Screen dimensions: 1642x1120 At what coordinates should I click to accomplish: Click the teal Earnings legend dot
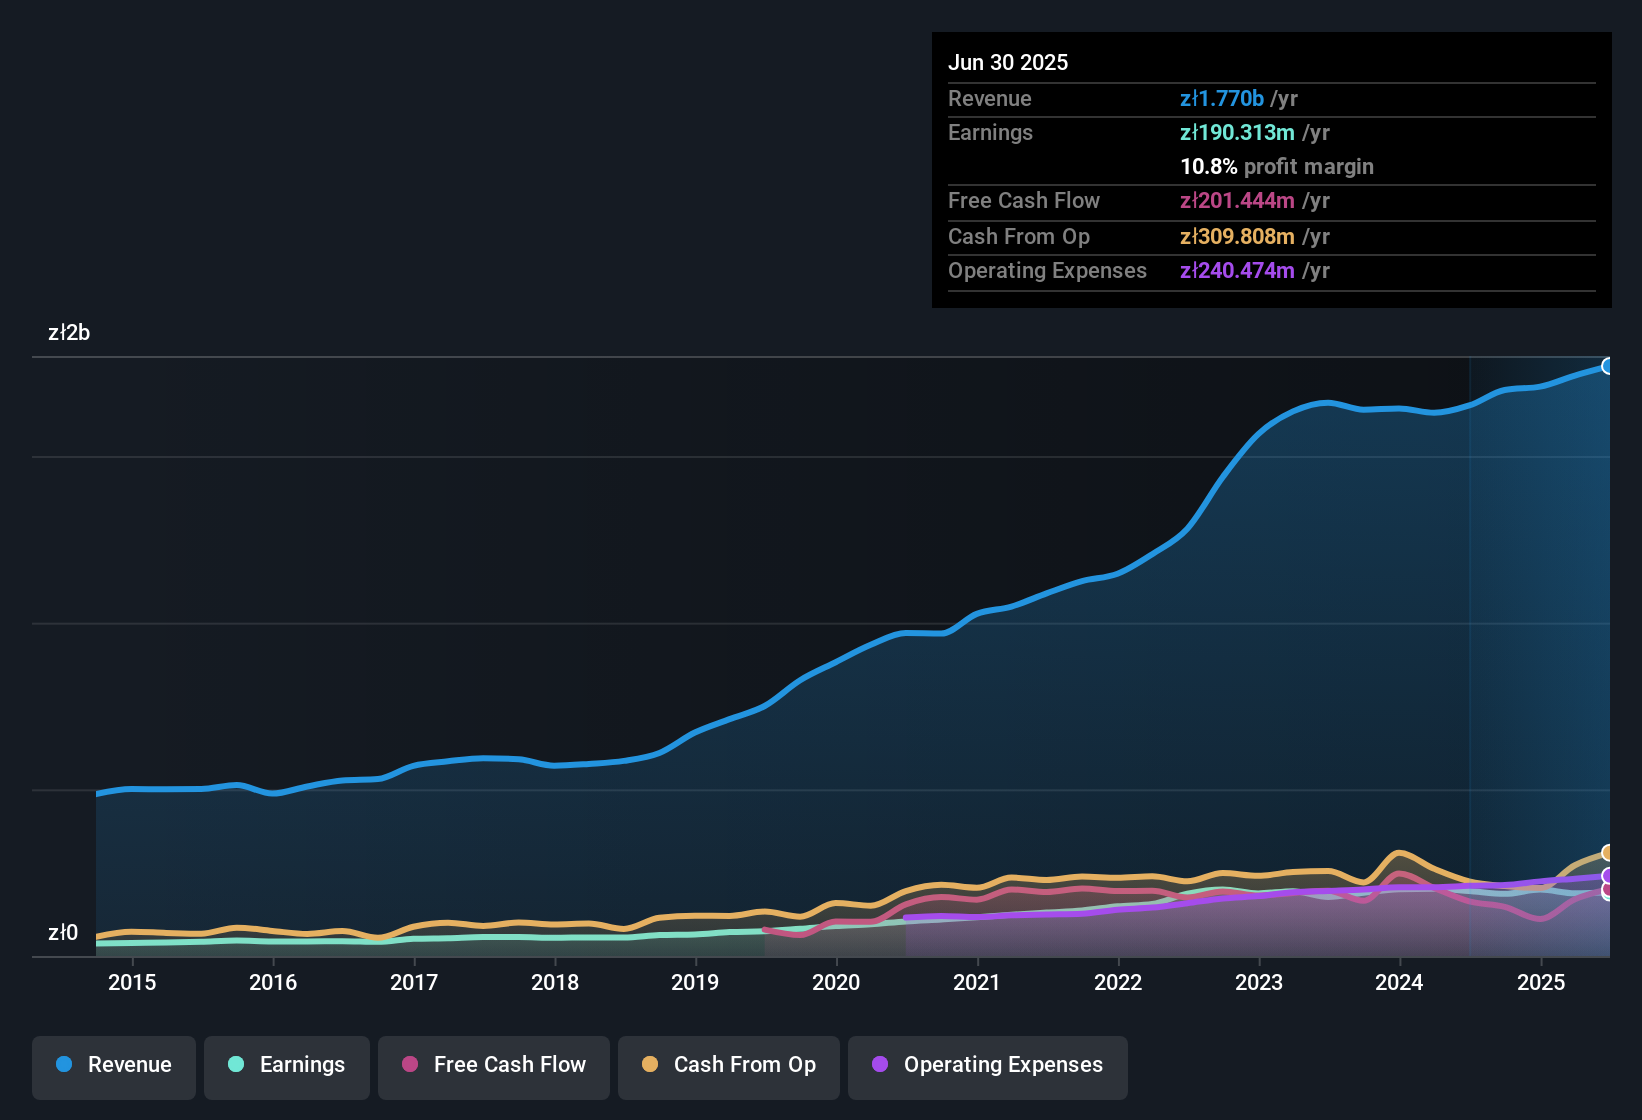(x=236, y=1065)
